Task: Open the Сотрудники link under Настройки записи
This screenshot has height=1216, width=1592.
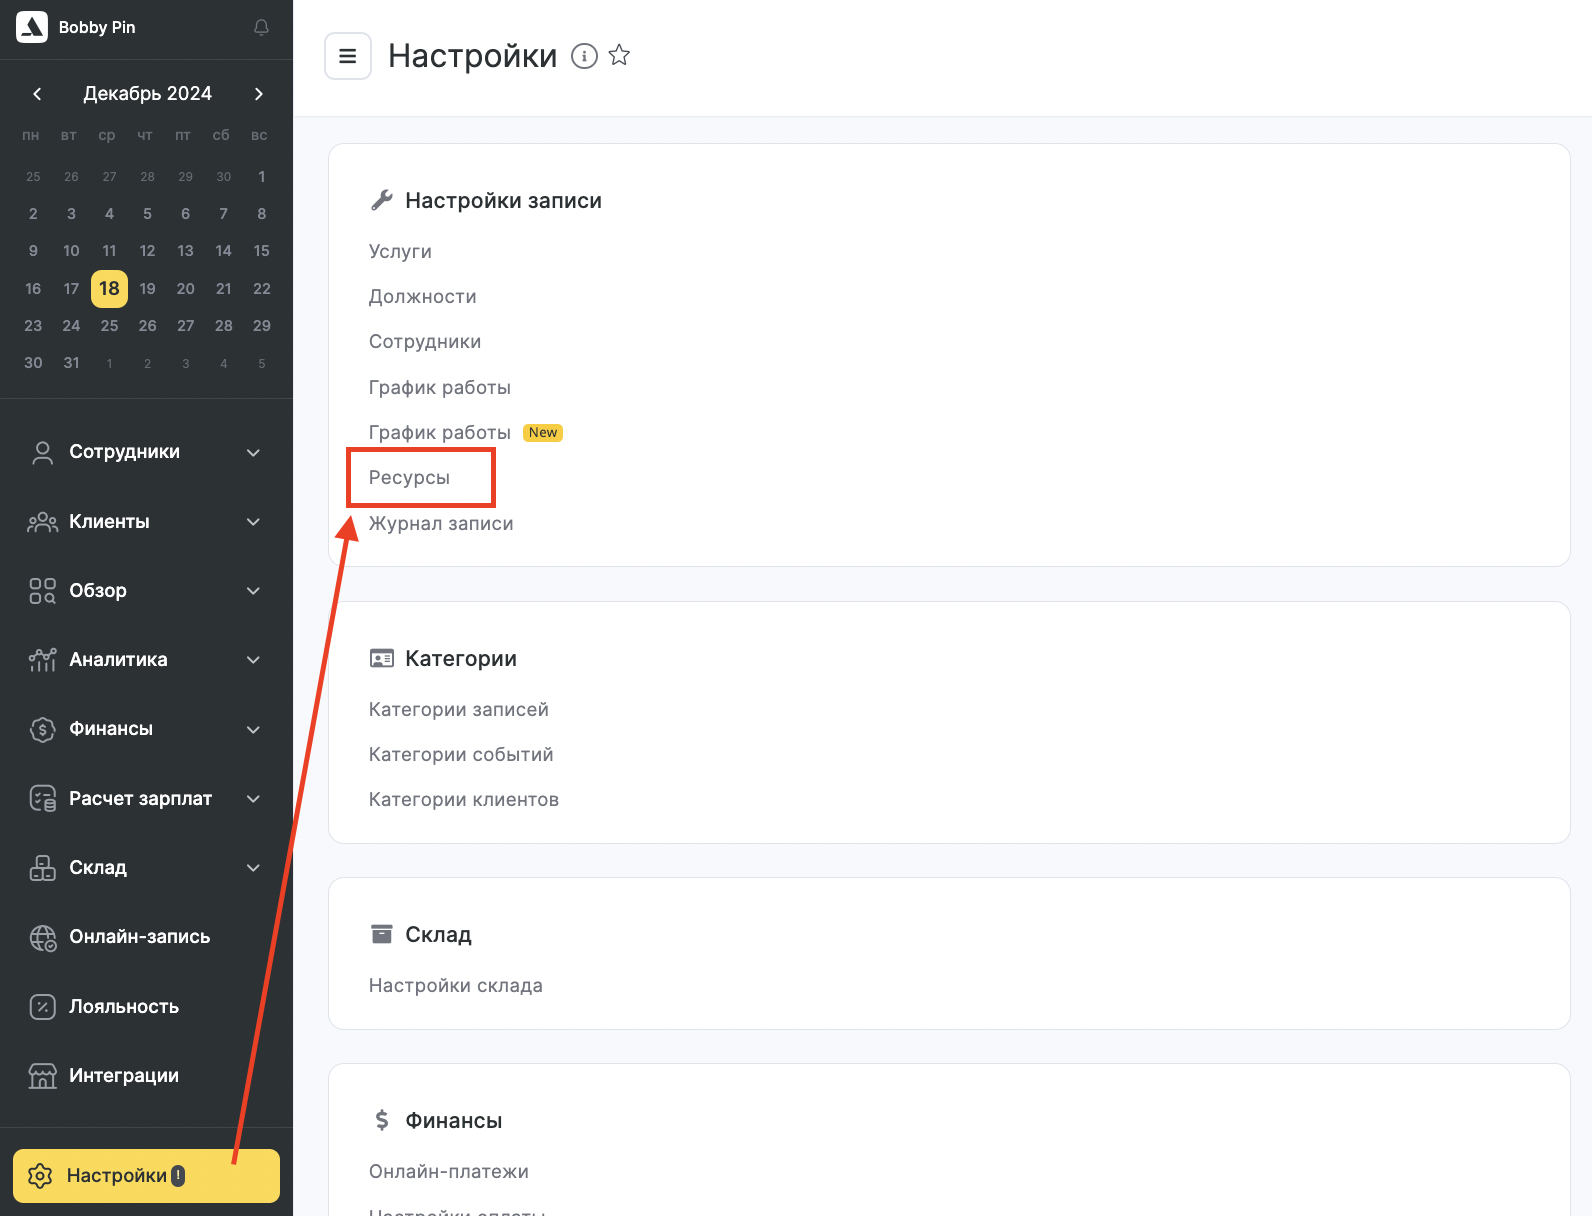Action: 425,342
